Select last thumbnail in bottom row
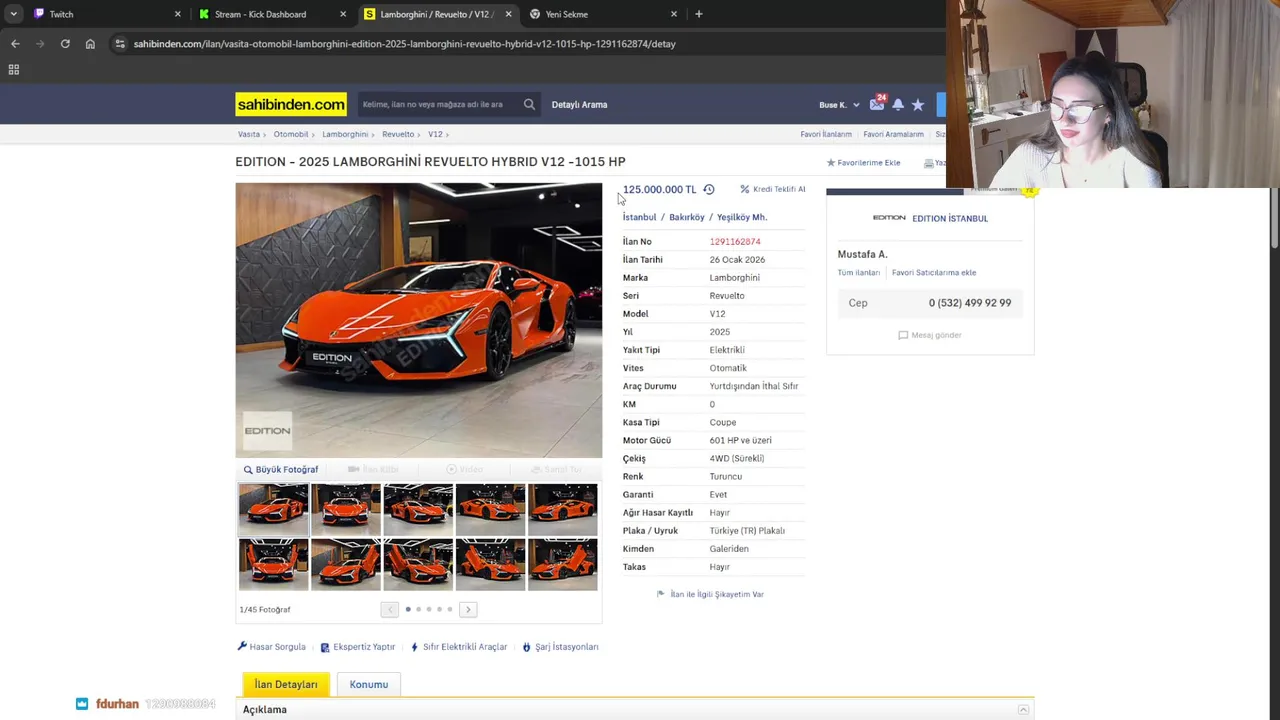 point(562,565)
